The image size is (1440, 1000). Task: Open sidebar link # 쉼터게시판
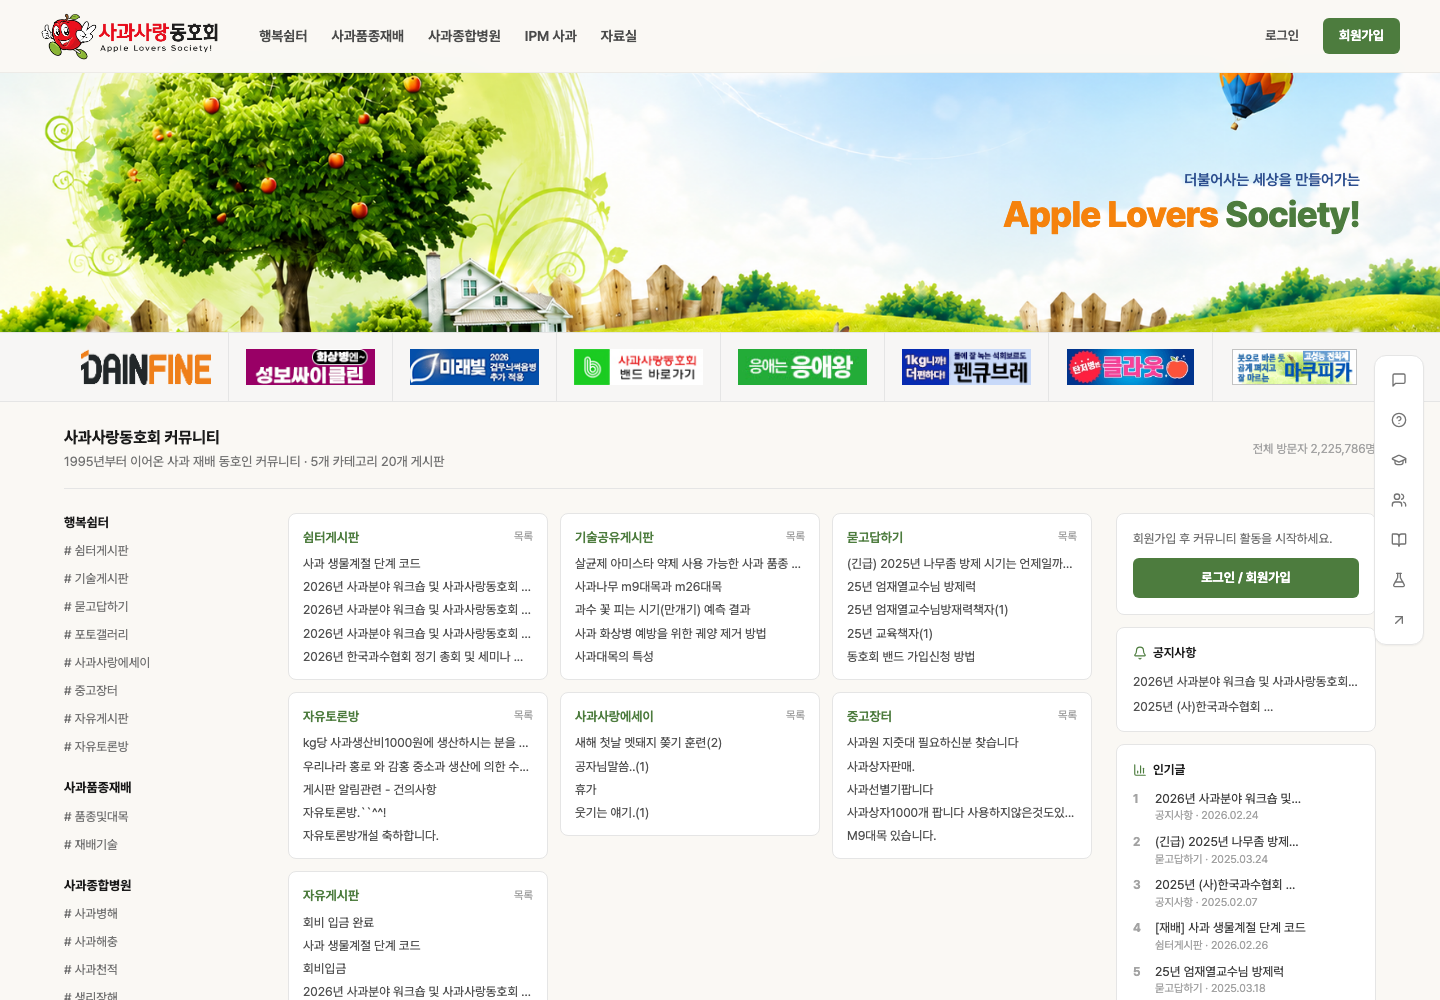(x=96, y=551)
